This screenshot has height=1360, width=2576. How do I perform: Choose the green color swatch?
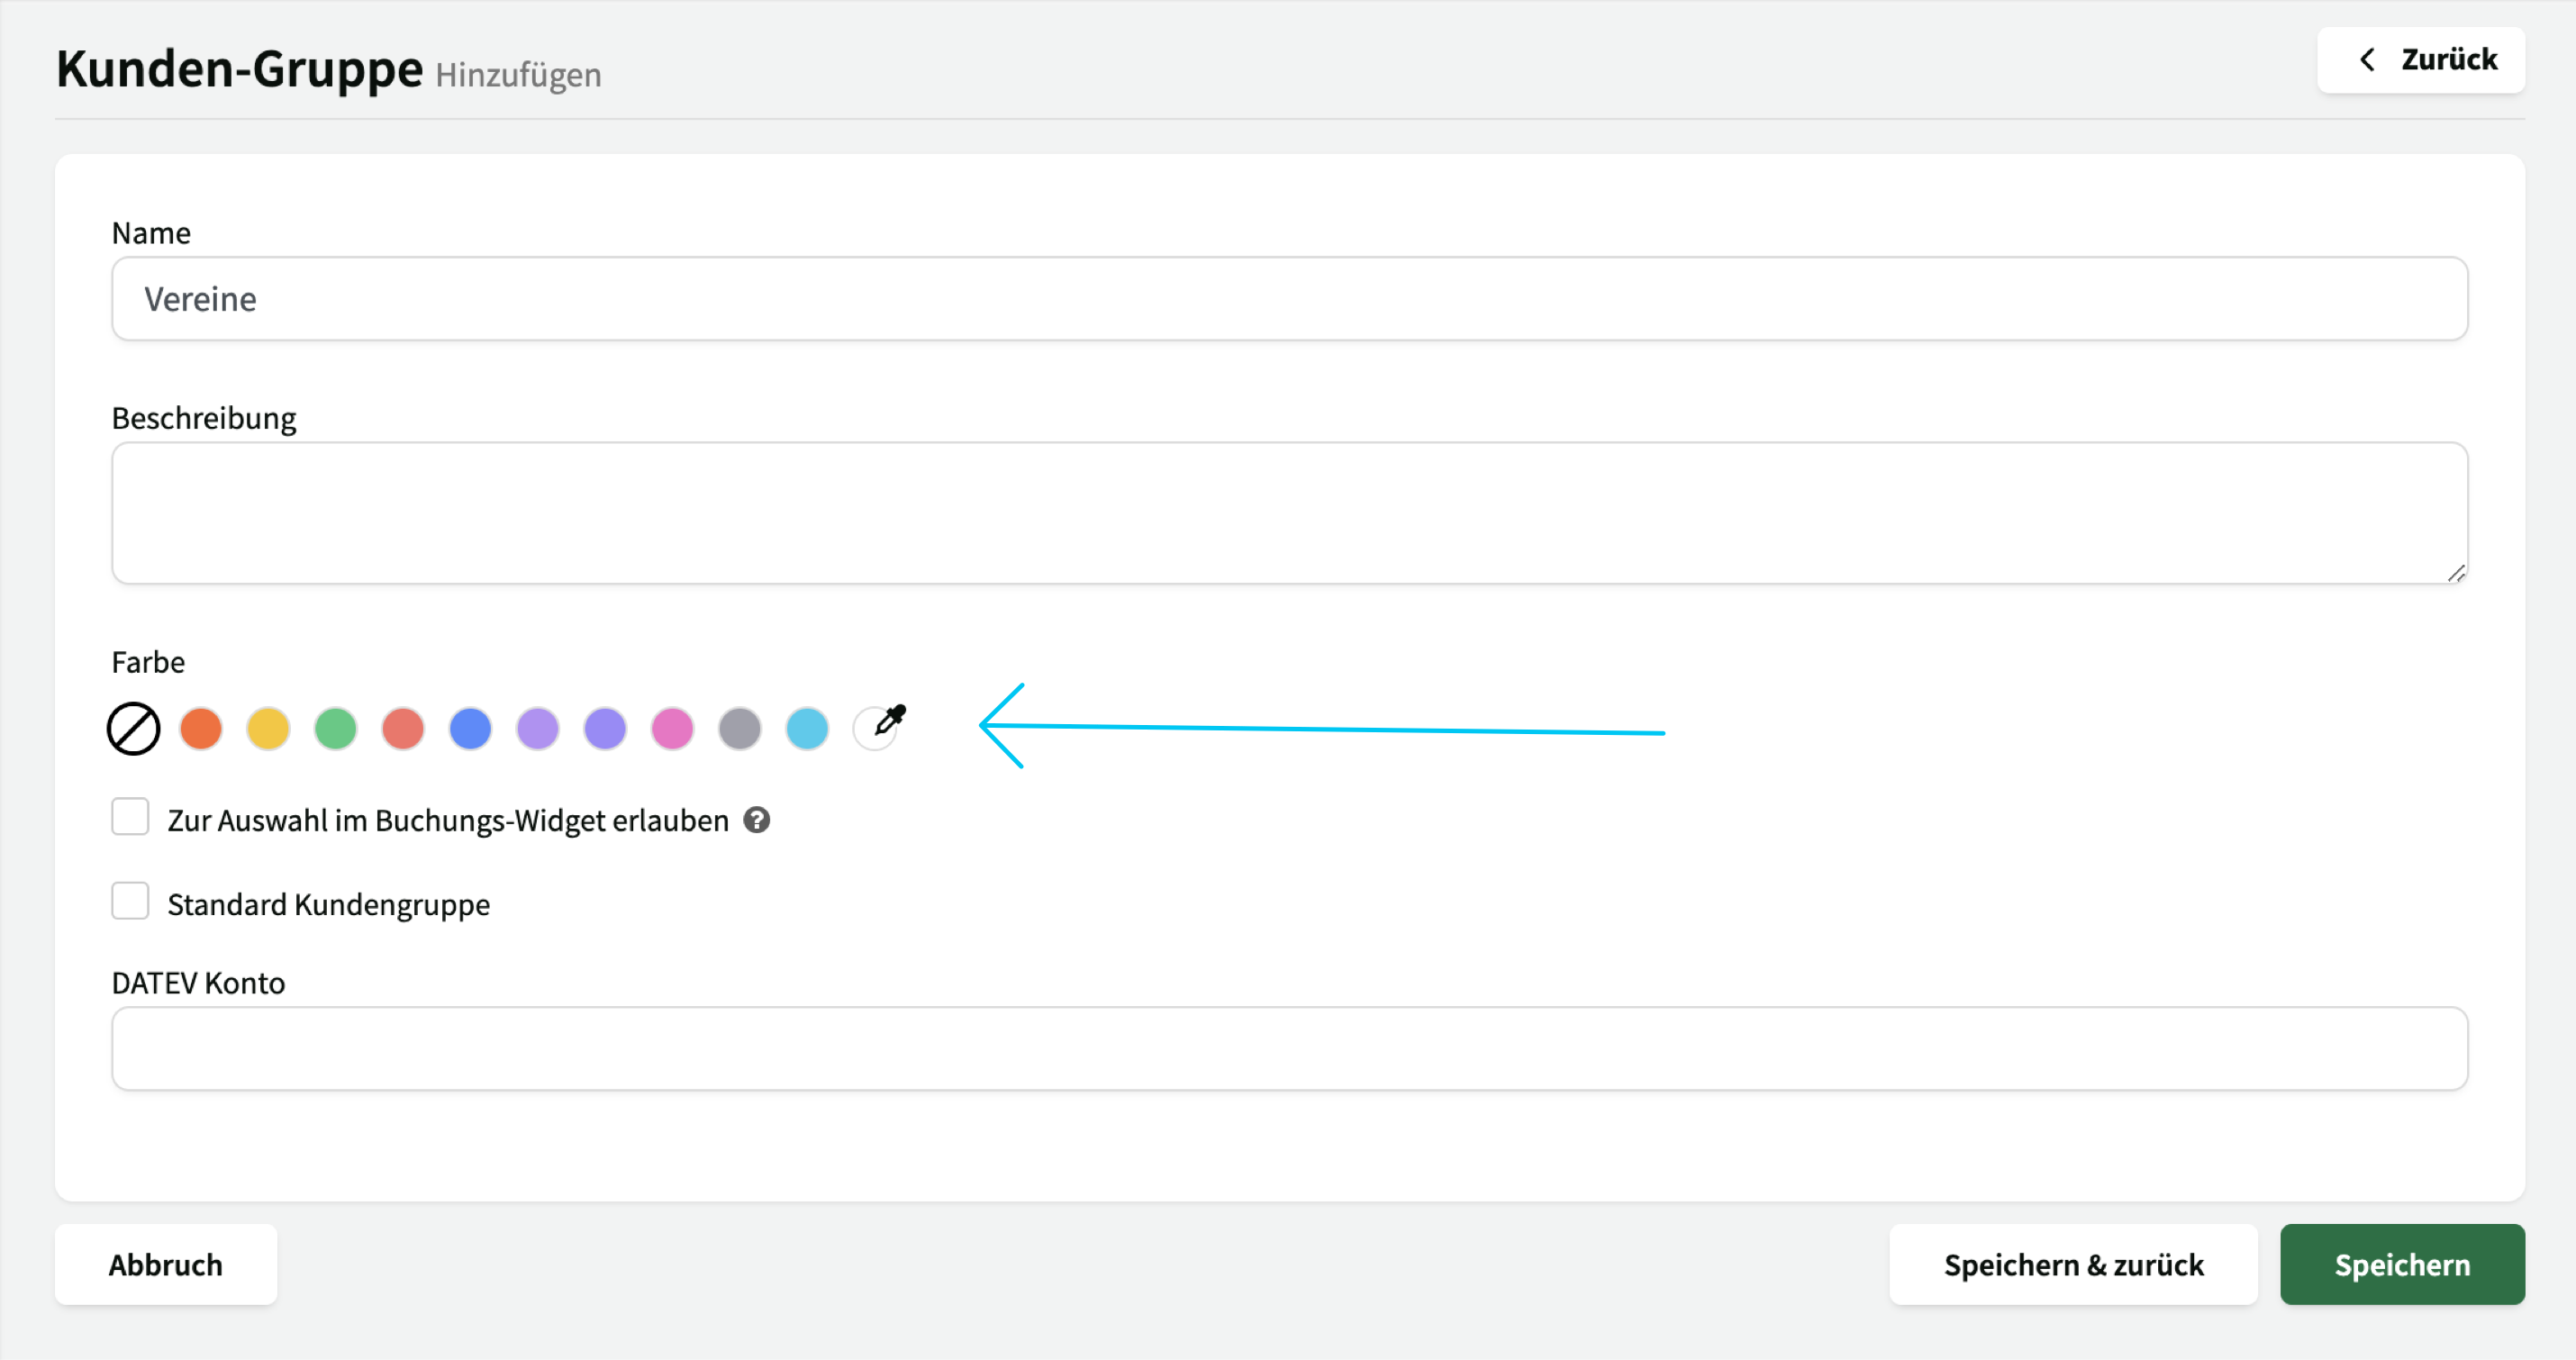(336, 728)
